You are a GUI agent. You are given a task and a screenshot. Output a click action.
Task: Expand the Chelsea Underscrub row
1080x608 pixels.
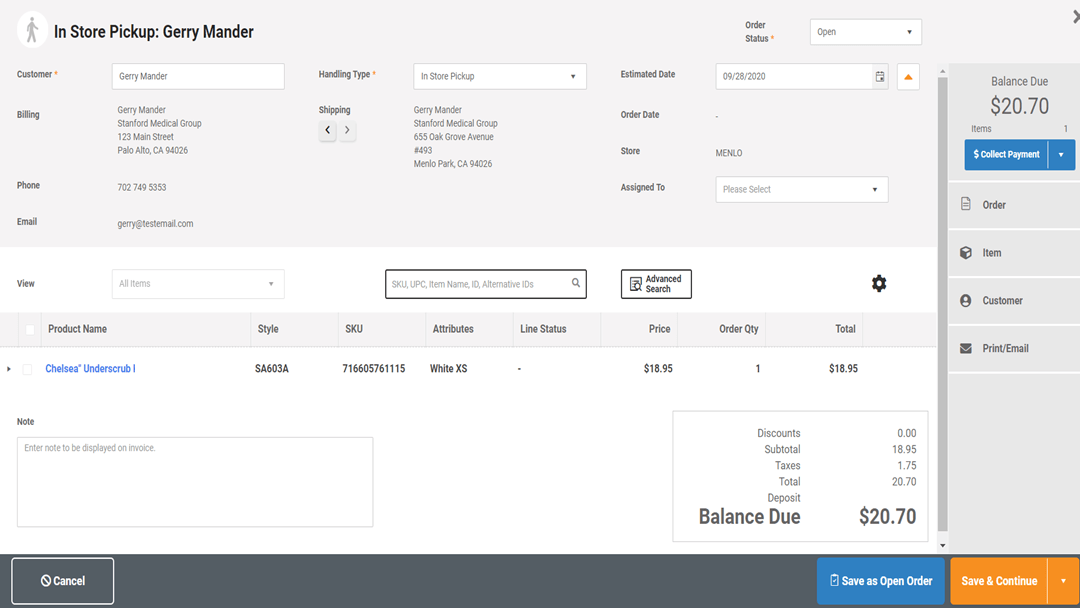point(8,369)
